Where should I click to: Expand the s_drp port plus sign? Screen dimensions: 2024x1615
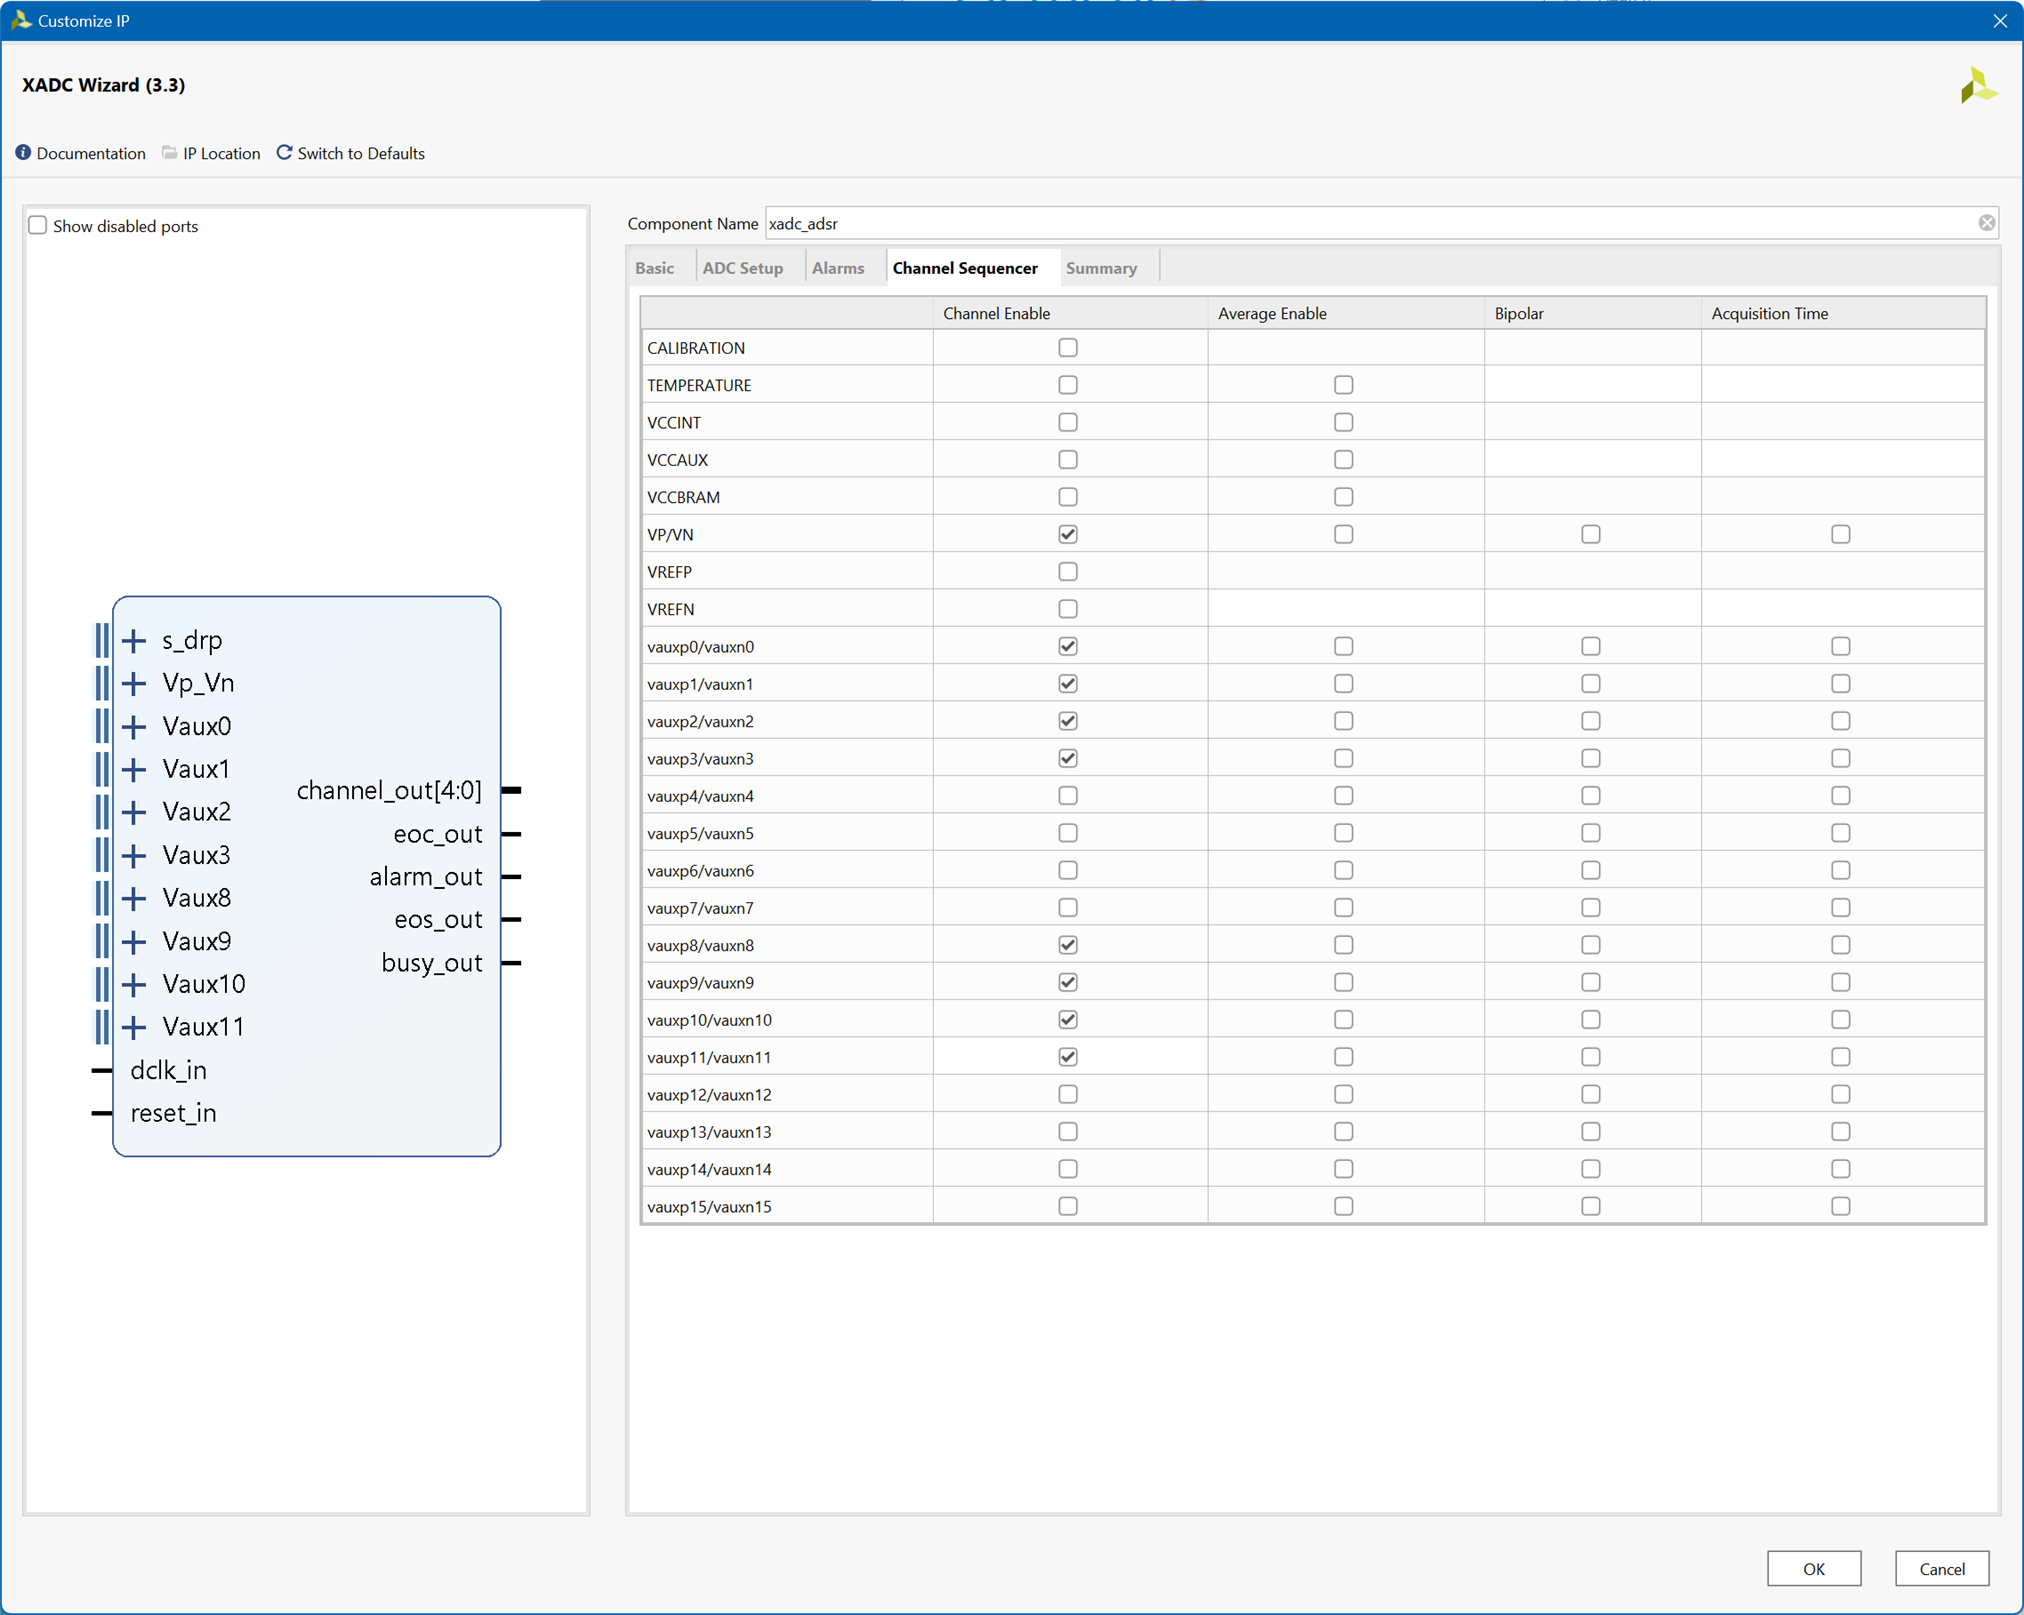134,640
